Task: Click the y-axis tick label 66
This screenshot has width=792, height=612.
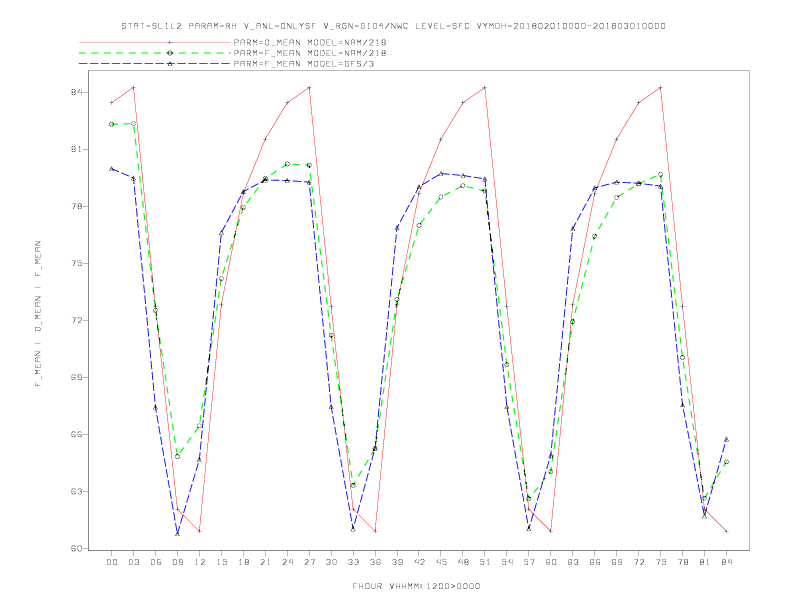Action: pyautogui.click(x=76, y=435)
